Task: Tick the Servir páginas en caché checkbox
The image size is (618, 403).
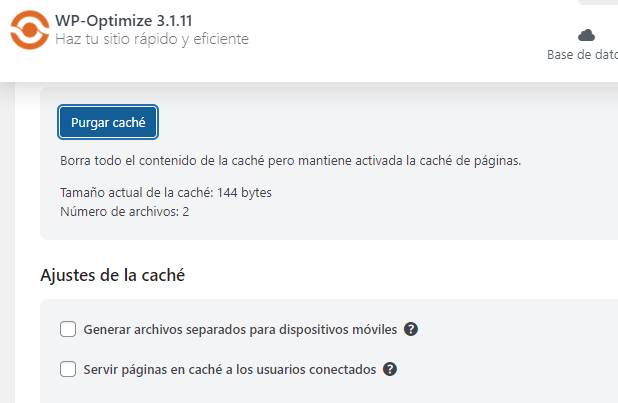Action: [x=68, y=369]
